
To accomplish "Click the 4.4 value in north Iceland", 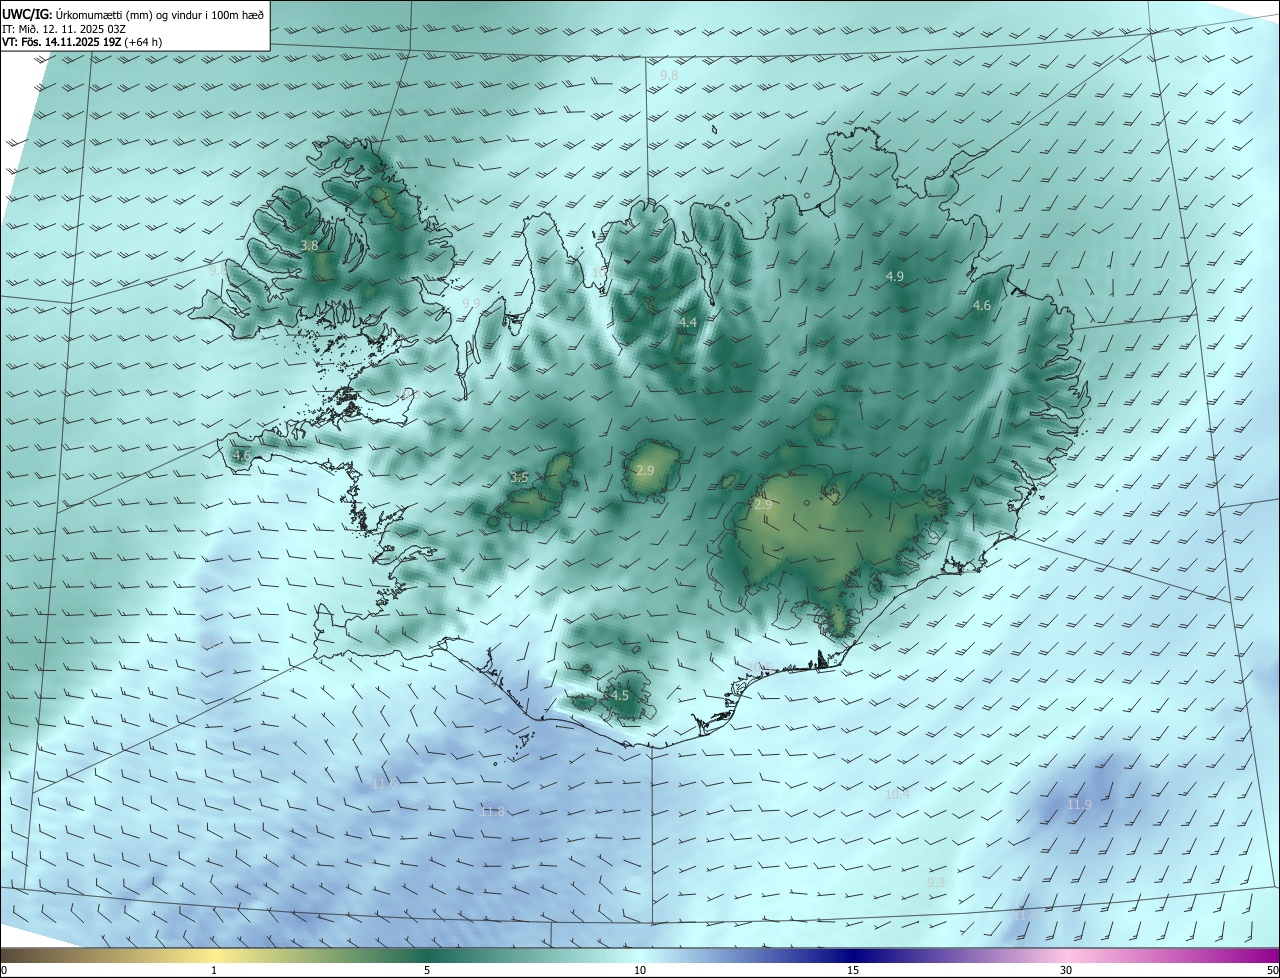I will 688,323.
